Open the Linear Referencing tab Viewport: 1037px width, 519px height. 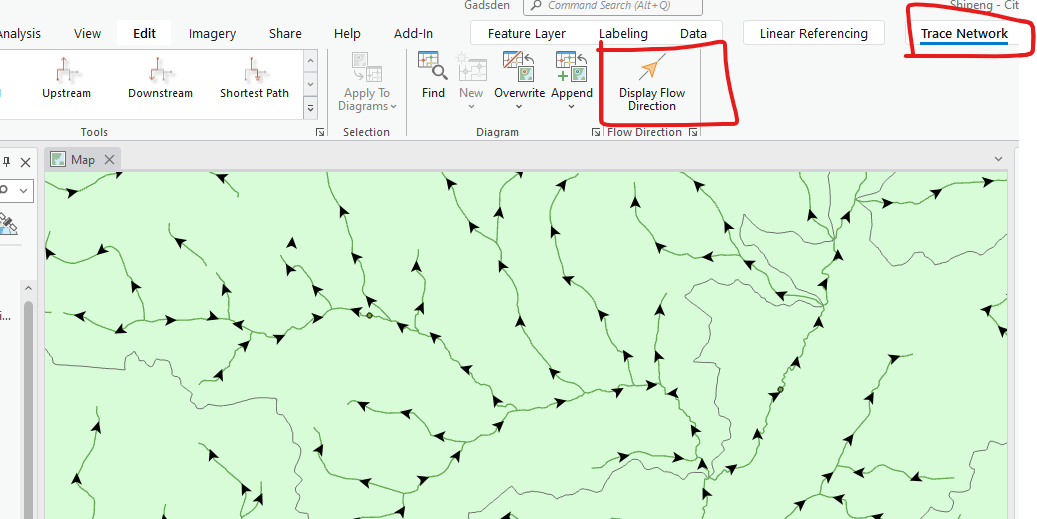[813, 34]
